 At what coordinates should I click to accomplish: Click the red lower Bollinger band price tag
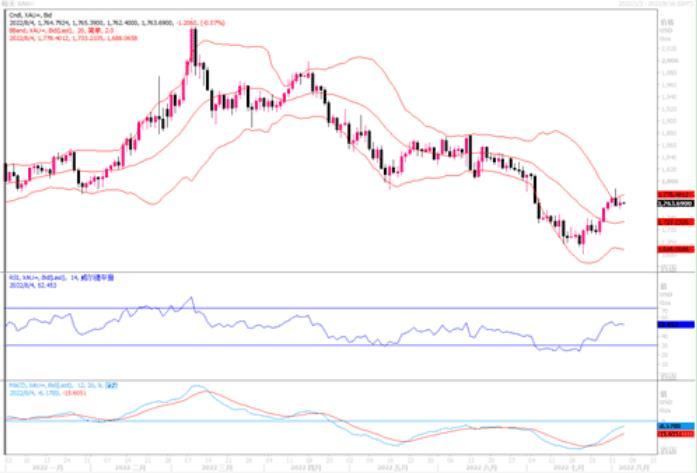click(669, 251)
